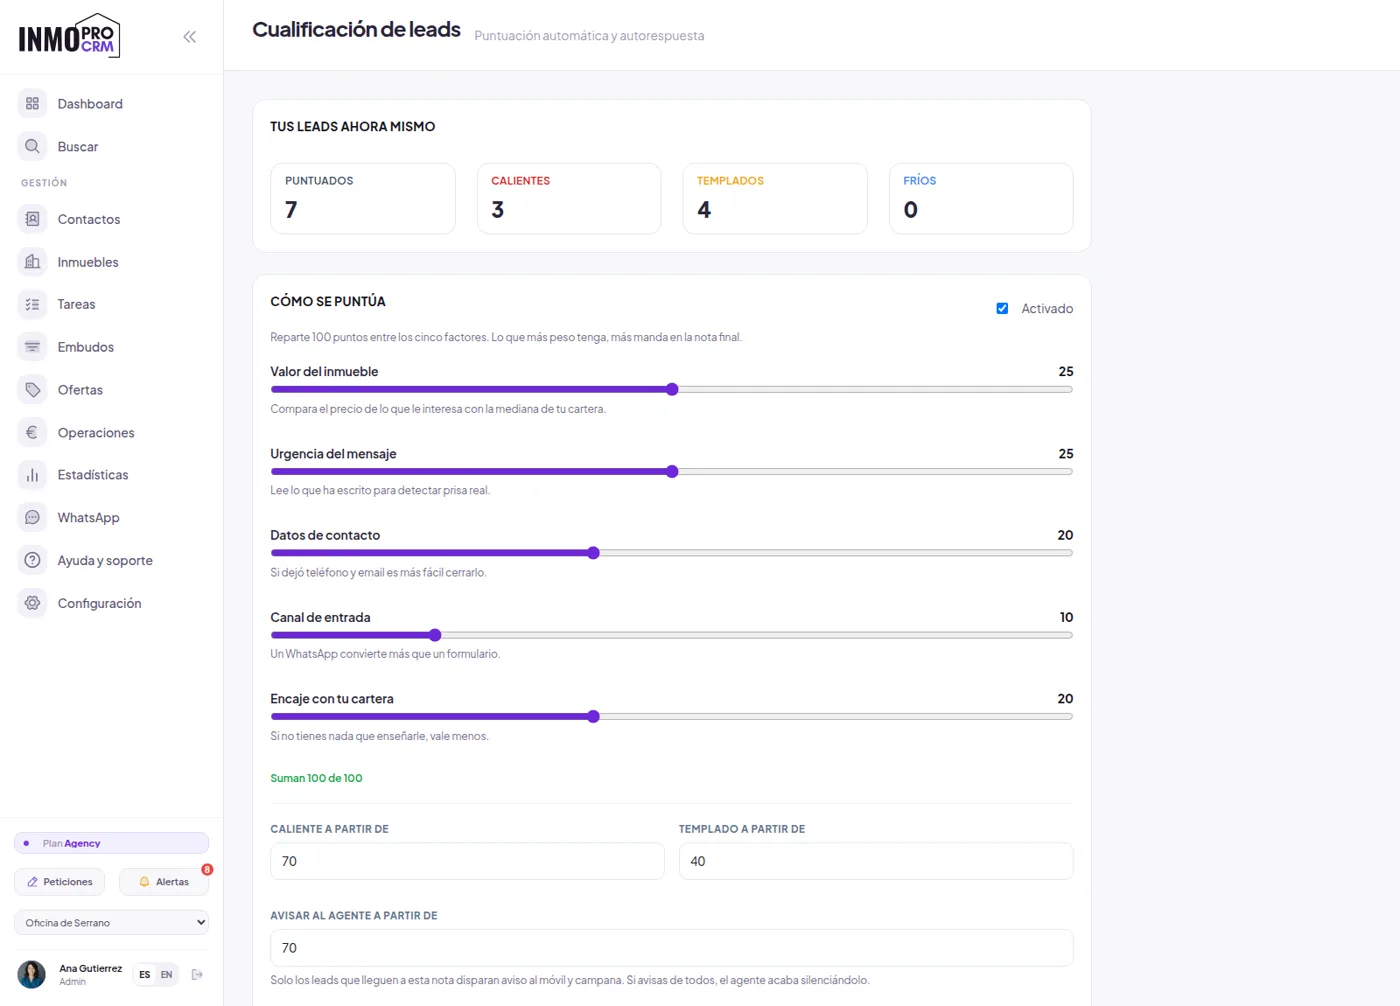The height and width of the screenshot is (1006, 1400).
Task: Click the Fríos leads card
Action: coord(981,198)
